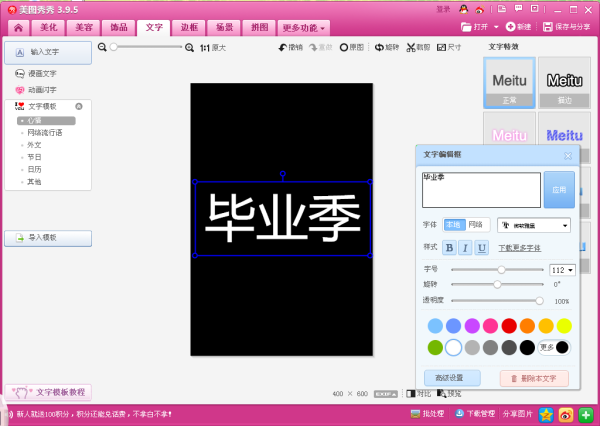Select 动画闪字 in the sidebar
The image size is (600, 426).
click(36, 90)
